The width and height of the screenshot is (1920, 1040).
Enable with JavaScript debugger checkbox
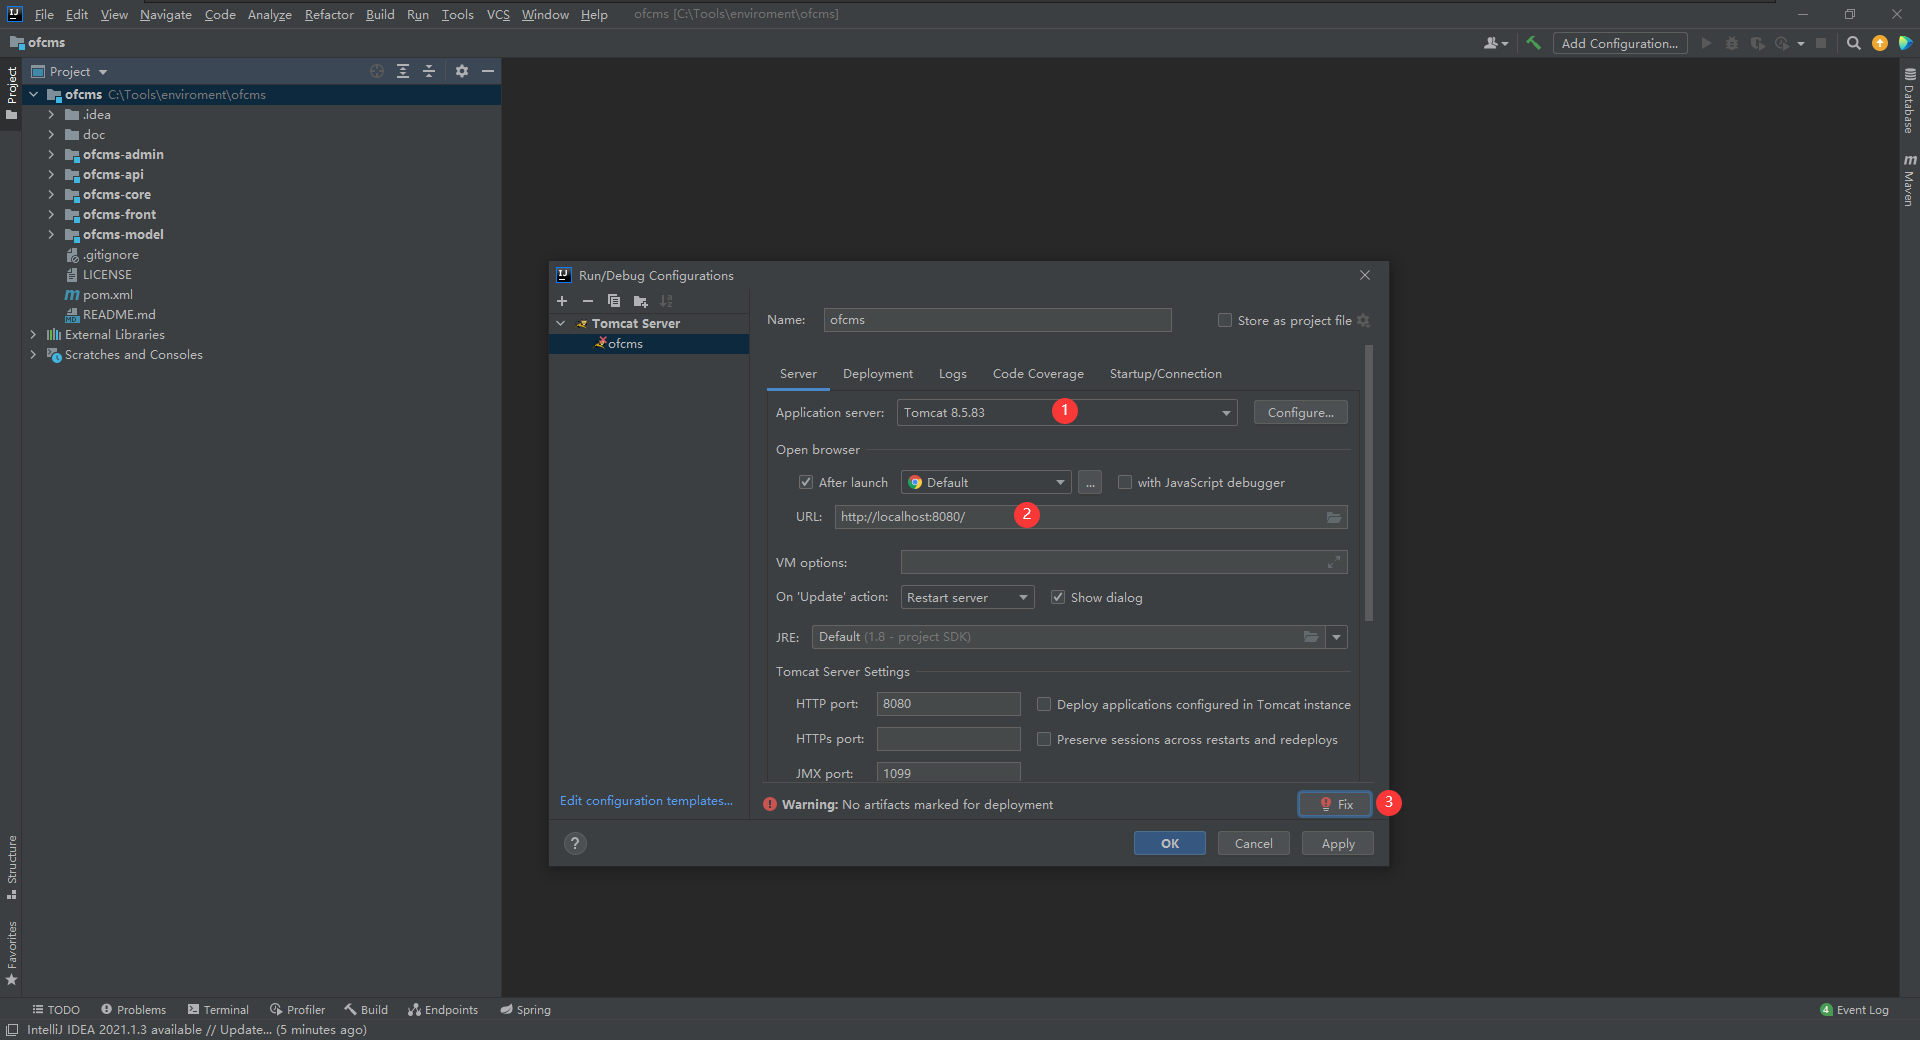[1125, 482]
